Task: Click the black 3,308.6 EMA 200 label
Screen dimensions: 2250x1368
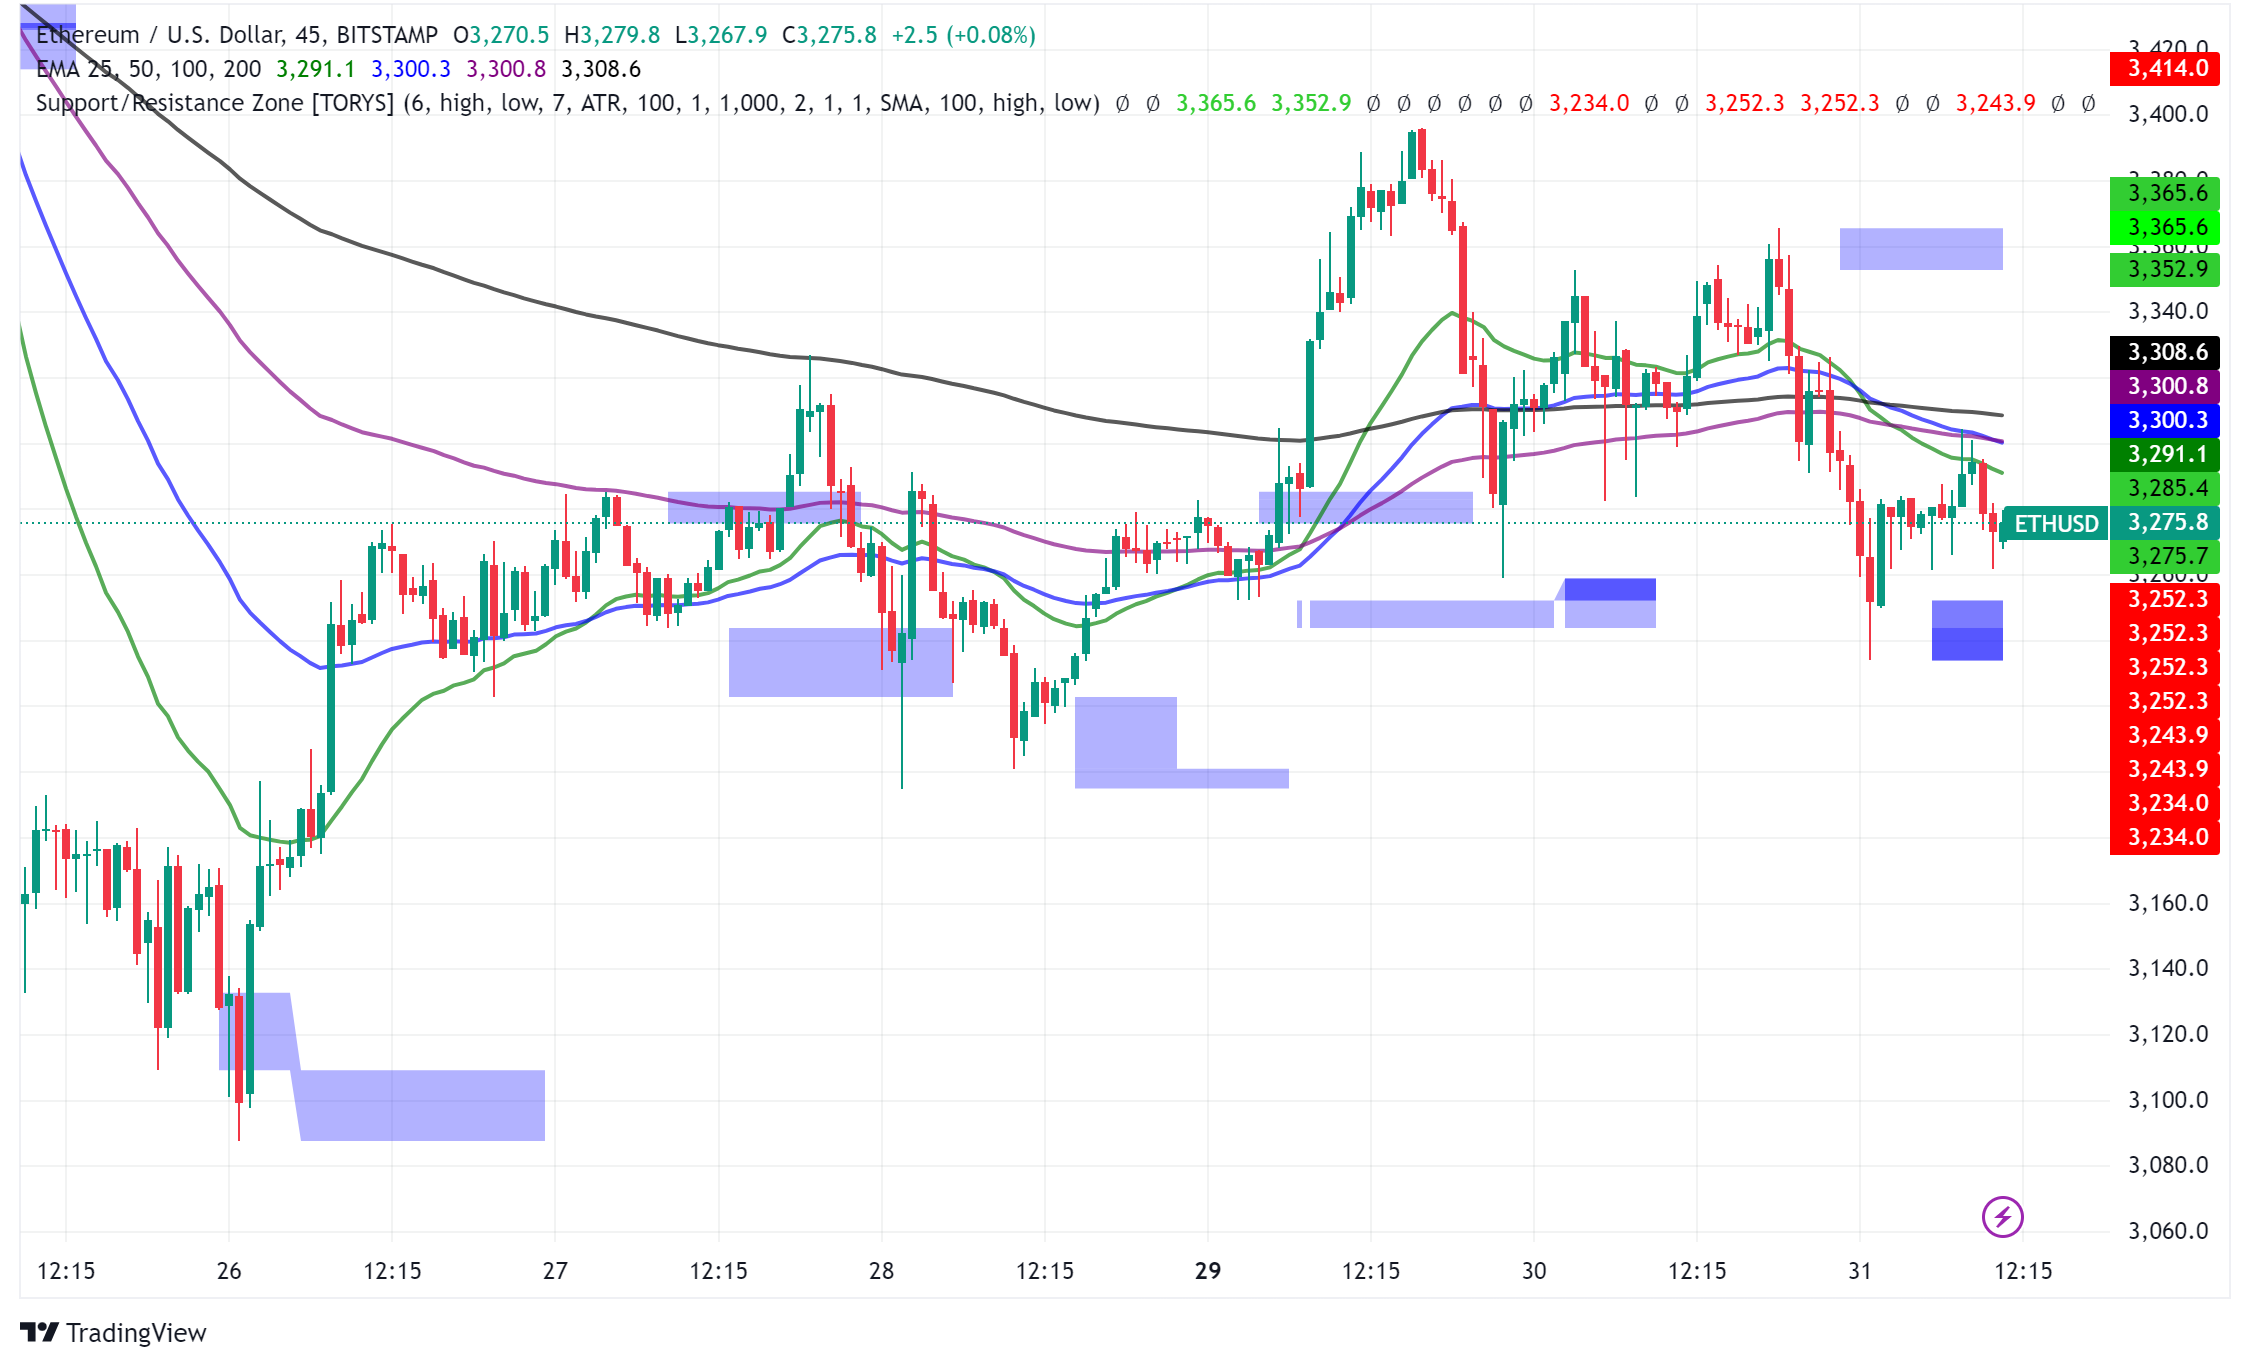Action: (2165, 352)
